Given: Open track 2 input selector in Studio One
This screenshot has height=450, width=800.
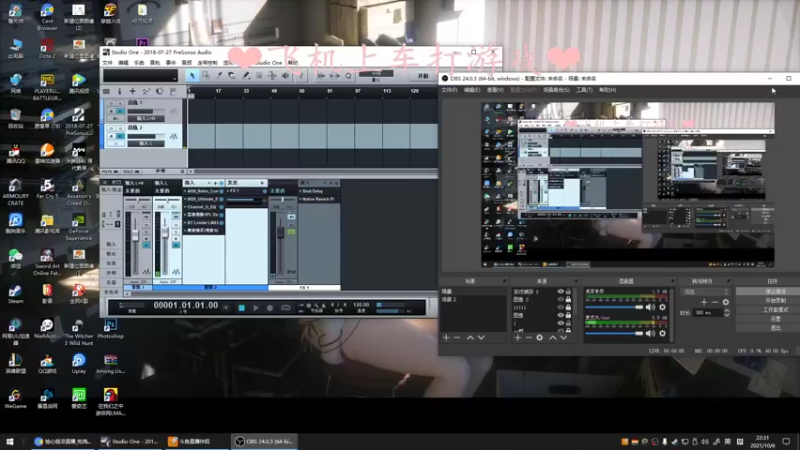Looking at the screenshot, I should click(x=146, y=144).
